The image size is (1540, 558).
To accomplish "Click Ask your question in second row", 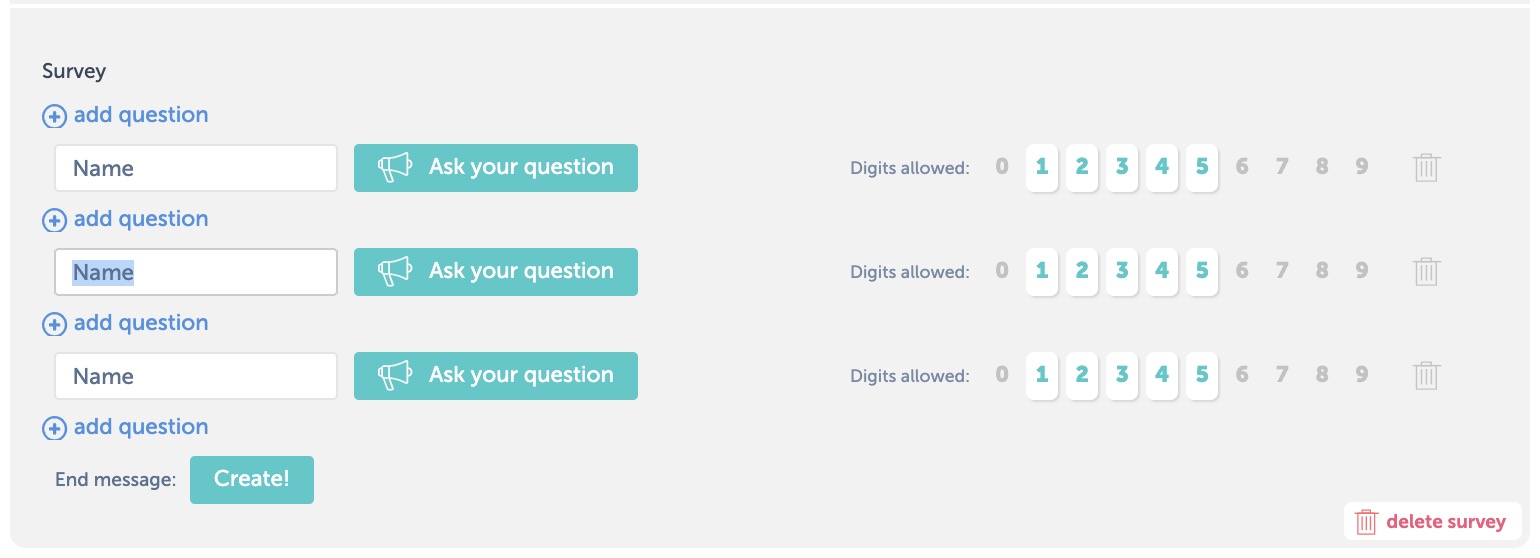I will tap(496, 272).
